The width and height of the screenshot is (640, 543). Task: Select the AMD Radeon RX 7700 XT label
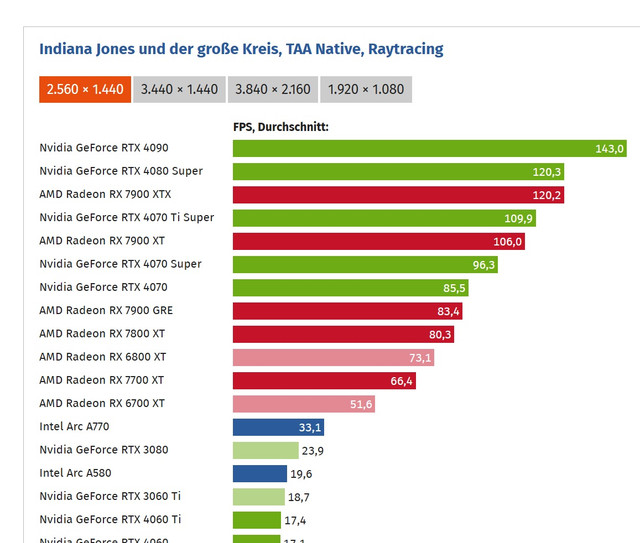101,381
